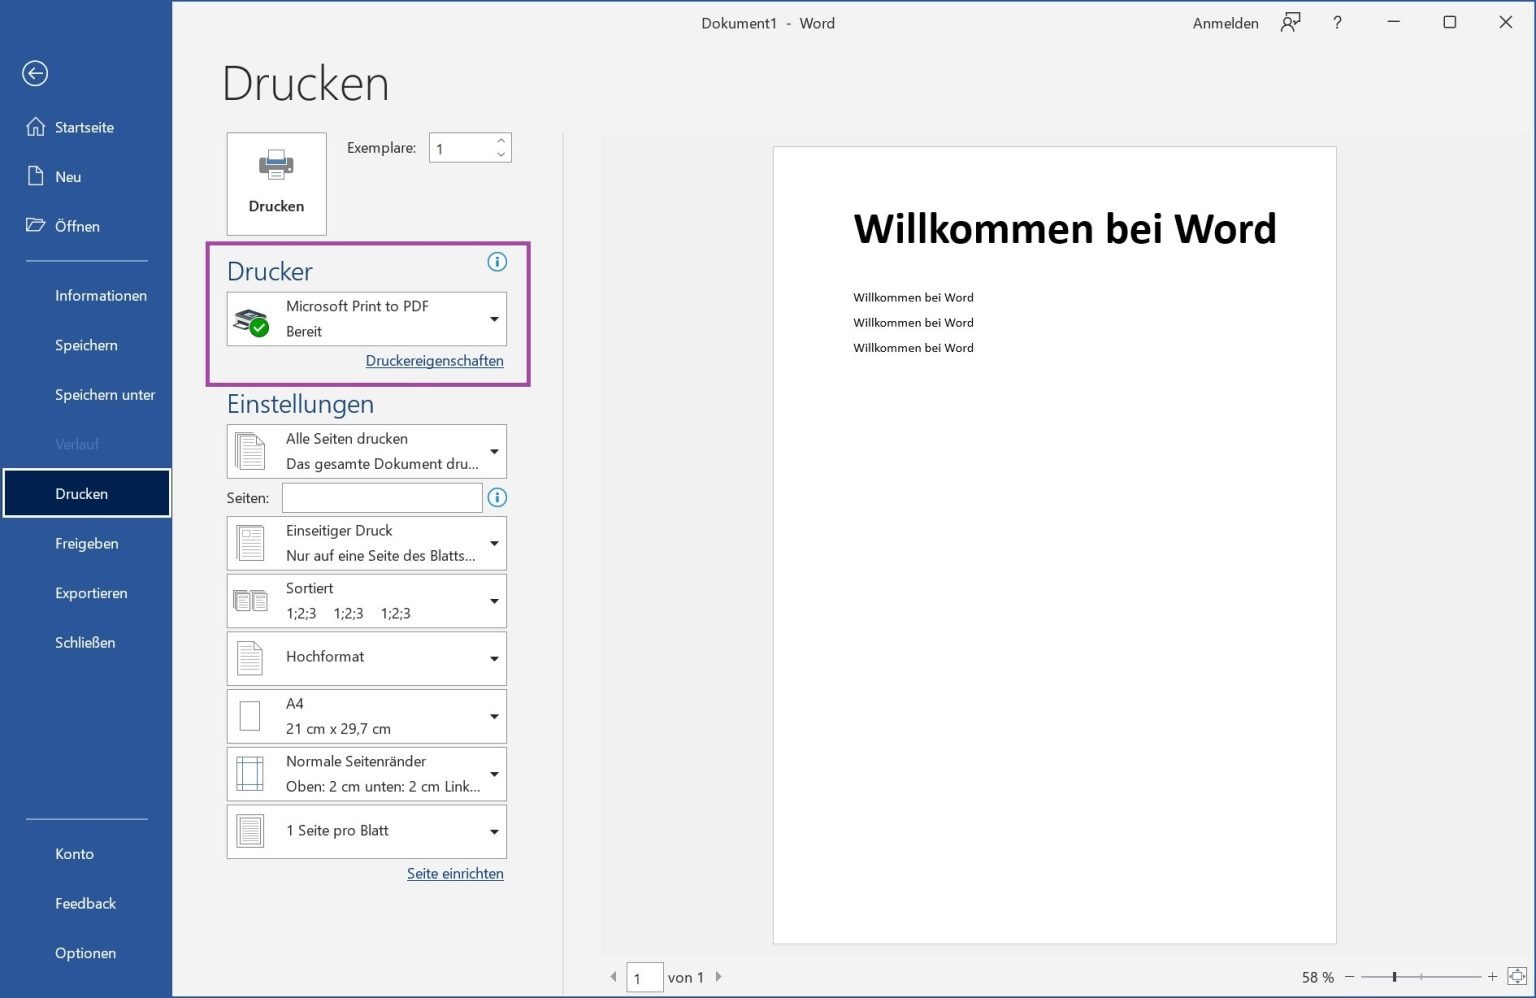
Task: Open the Microsoft Print to PDF printer dropdown
Action: (x=367, y=319)
